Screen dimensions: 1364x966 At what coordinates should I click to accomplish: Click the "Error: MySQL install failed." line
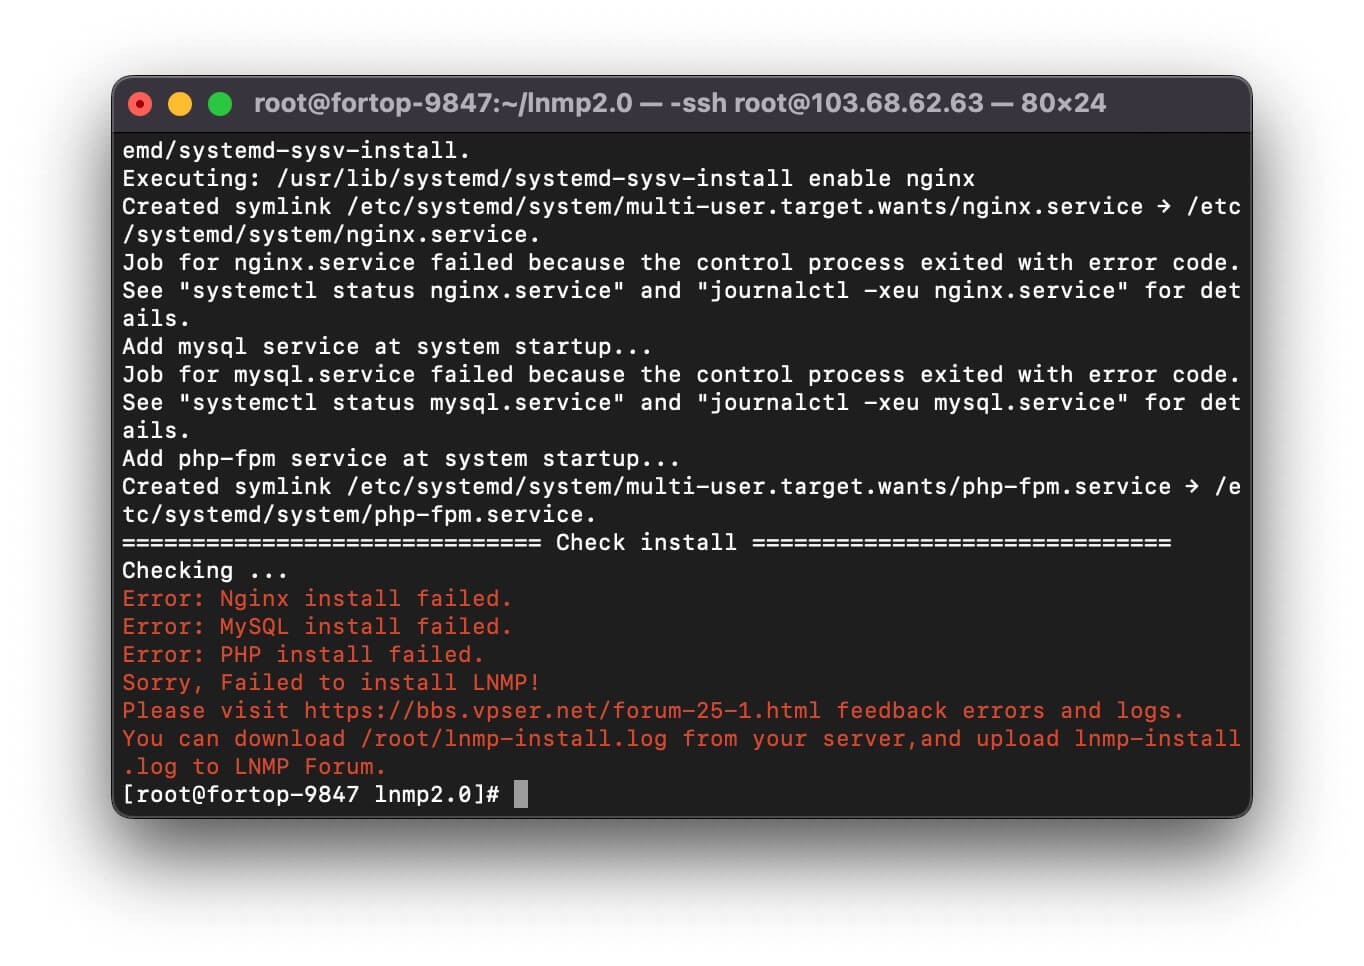(x=317, y=627)
